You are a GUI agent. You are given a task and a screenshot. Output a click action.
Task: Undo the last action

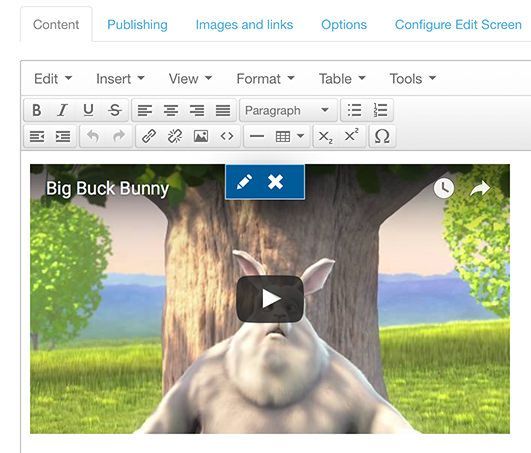93,136
